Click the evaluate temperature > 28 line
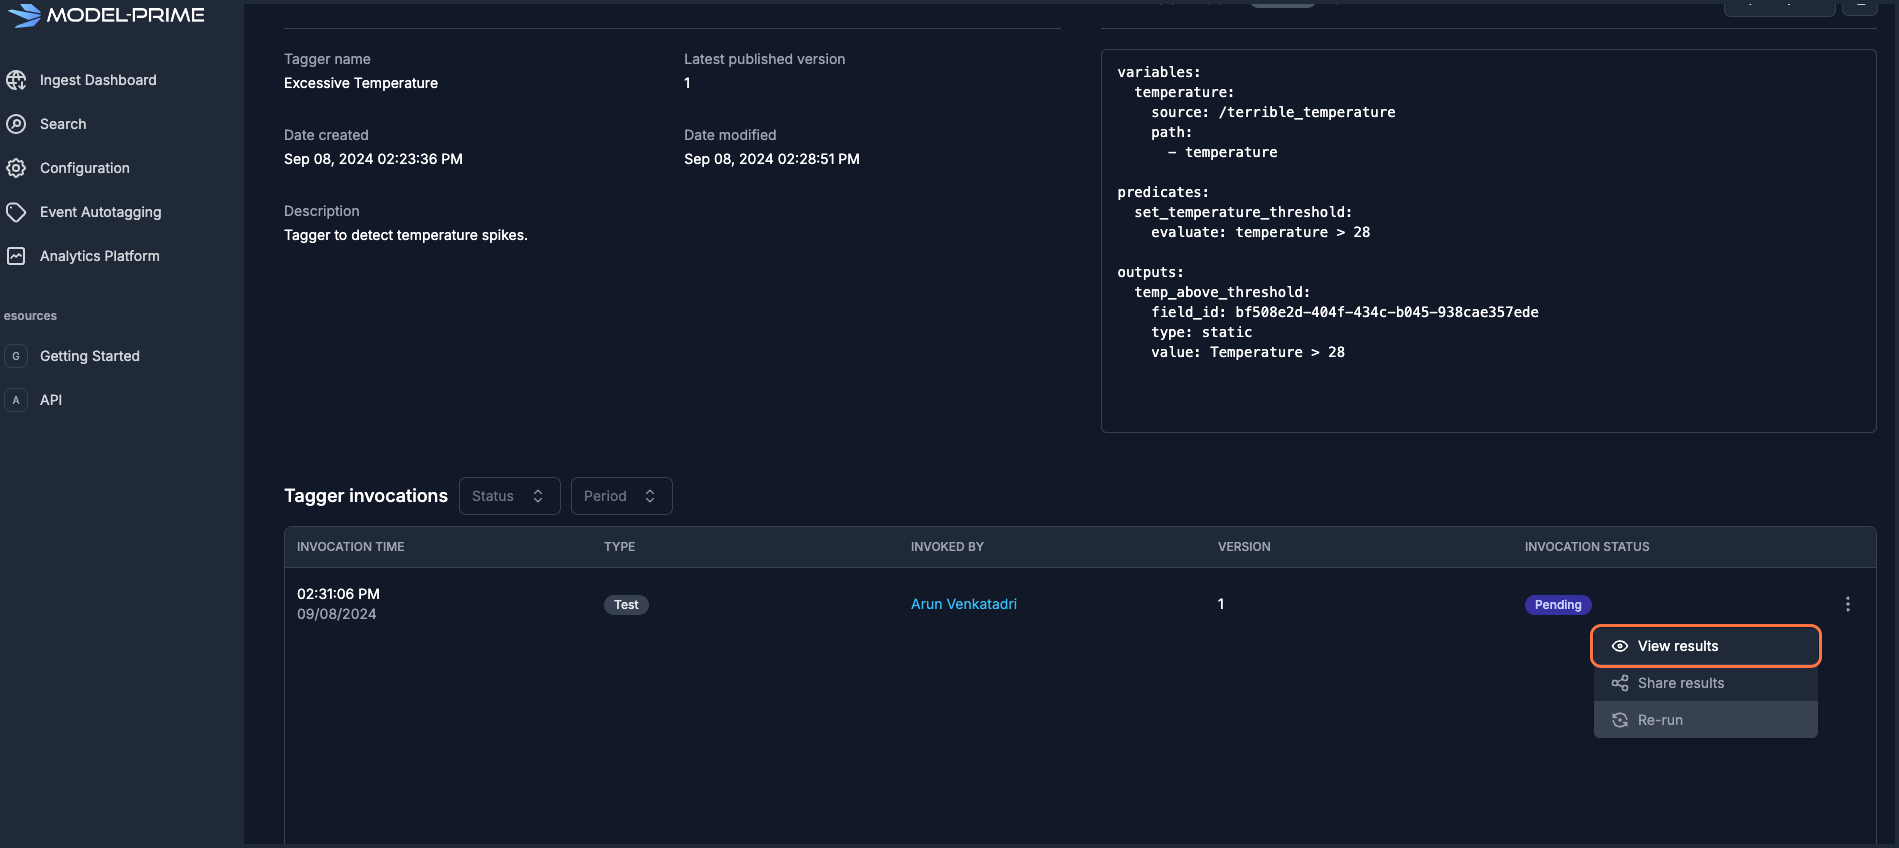 pyautogui.click(x=1261, y=232)
